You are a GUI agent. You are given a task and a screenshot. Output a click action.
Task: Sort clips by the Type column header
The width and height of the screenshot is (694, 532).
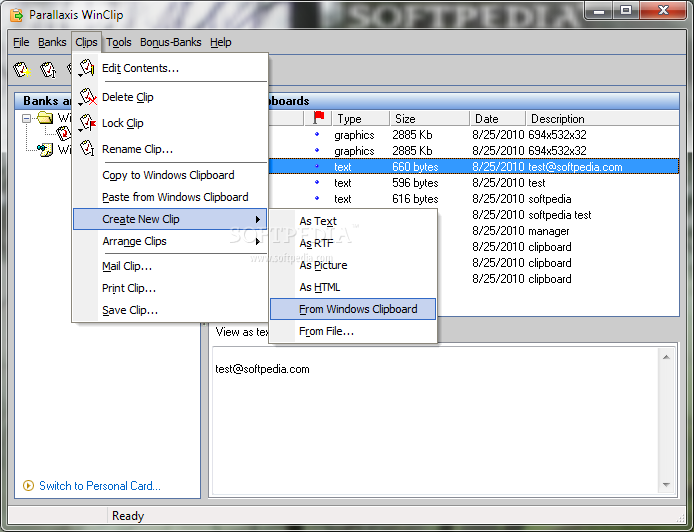click(361, 119)
